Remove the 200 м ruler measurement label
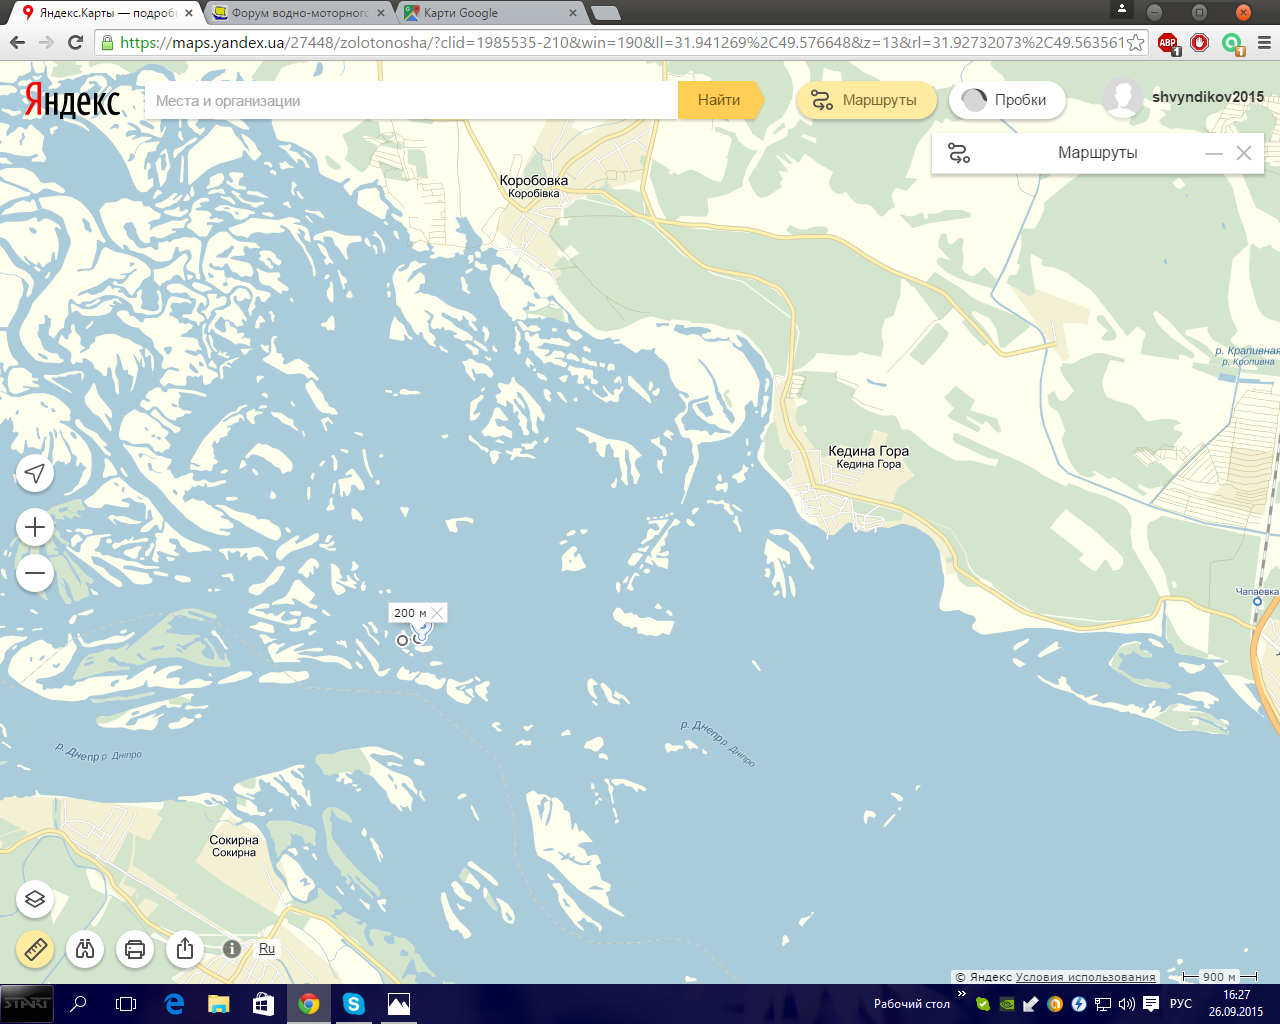 tap(437, 613)
